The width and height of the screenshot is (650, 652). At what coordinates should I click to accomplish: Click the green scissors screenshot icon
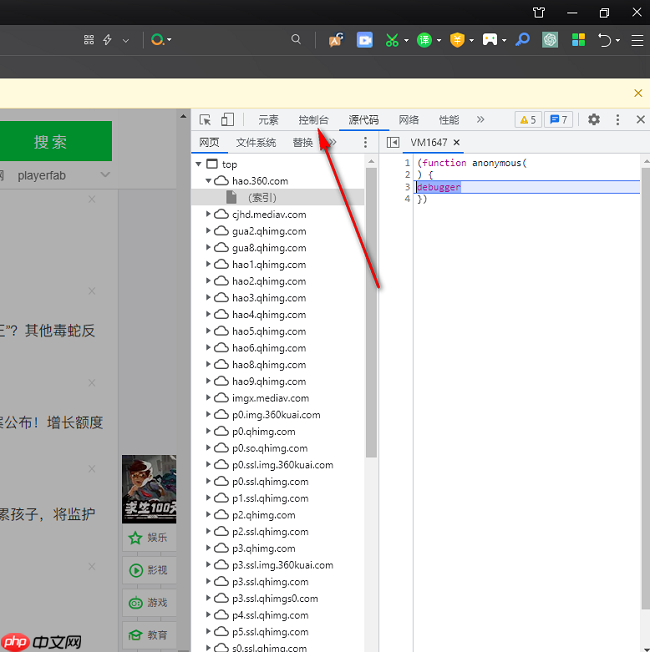click(x=392, y=40)
